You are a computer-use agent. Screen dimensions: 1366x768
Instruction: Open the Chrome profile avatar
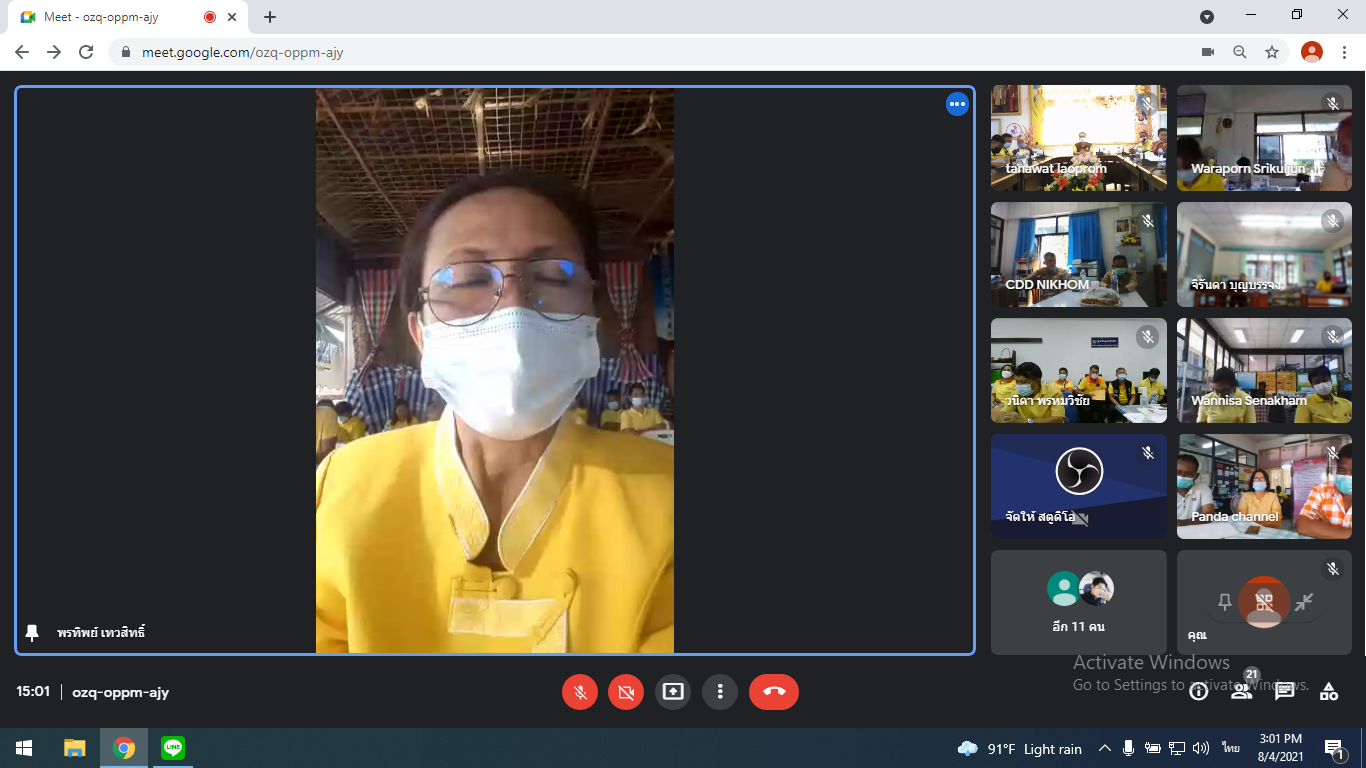click(x=1312, y=52)
